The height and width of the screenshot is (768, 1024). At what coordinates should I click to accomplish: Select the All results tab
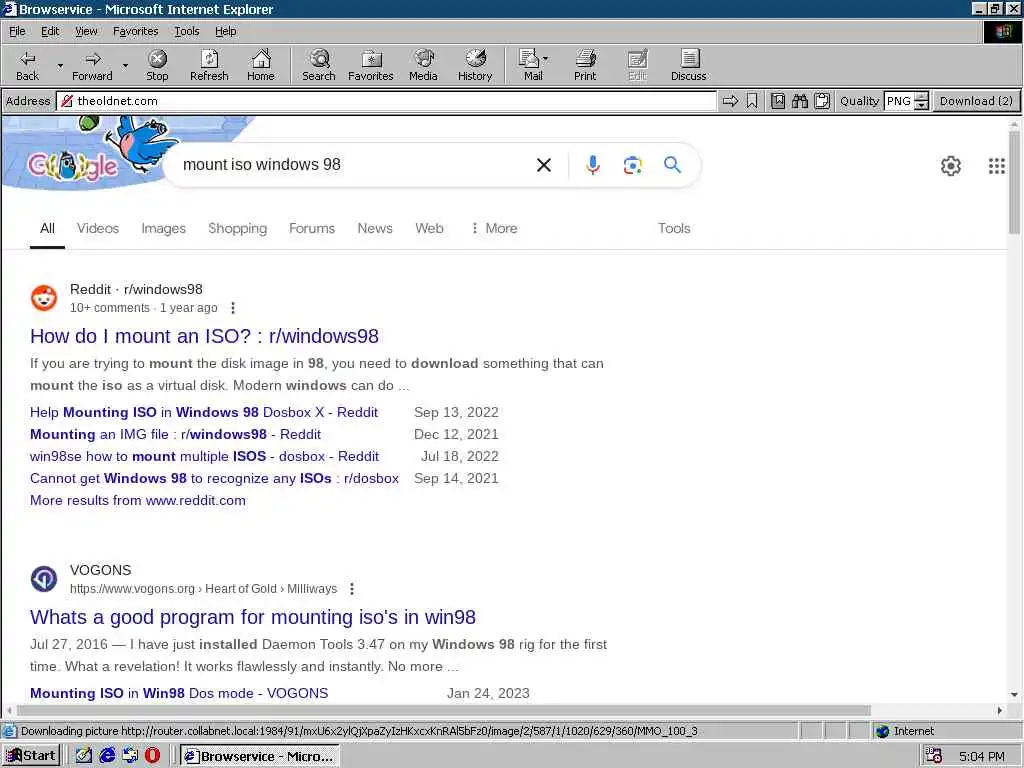point(47,228)
